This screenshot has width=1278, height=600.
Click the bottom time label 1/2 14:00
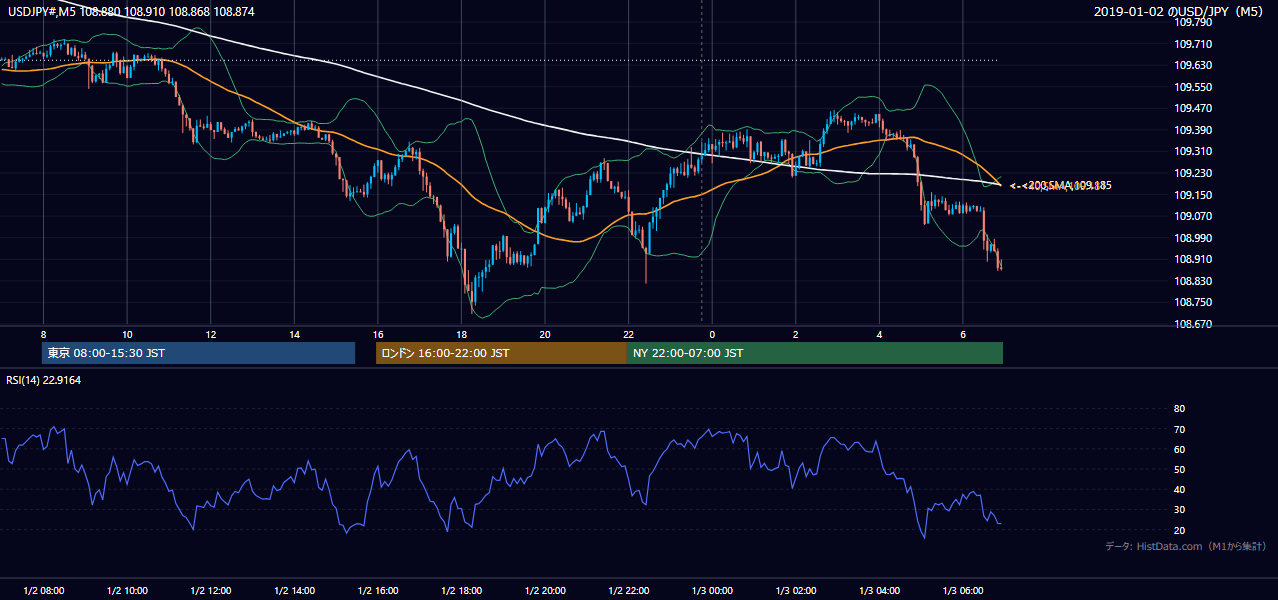click(294, 590)
